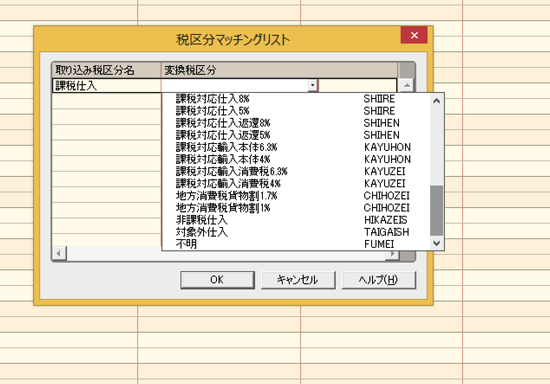Click dropdown list scroll up arrow
This screenshot has width=550, height=384.
[x=436, y=101]
